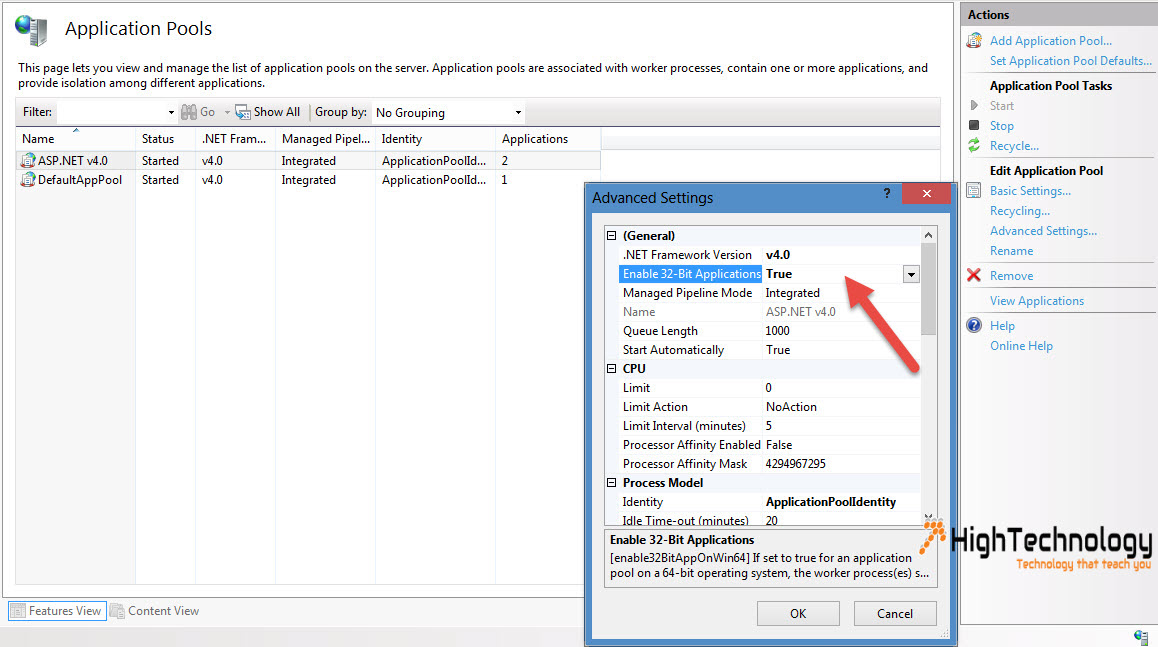Click the Basic Settings page icon
Screen dimensions: 1158x647
[x=974, y=191]
